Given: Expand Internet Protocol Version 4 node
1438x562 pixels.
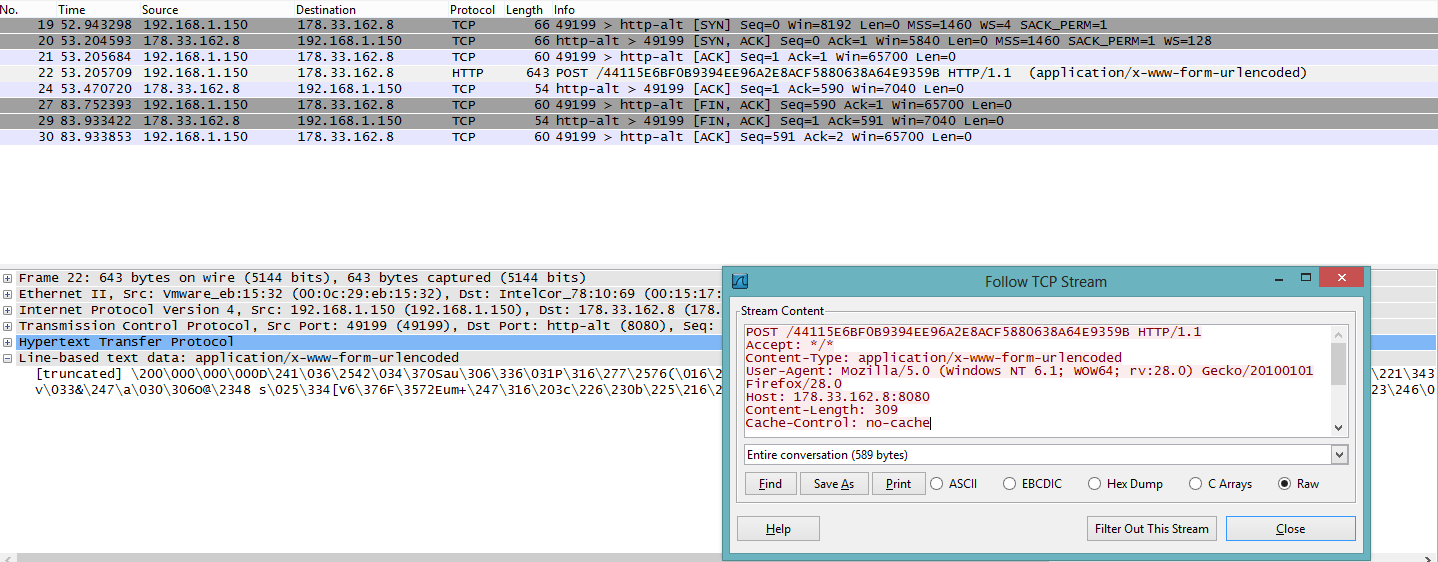Looking at the screenshot, I should (x=9, y=310).
